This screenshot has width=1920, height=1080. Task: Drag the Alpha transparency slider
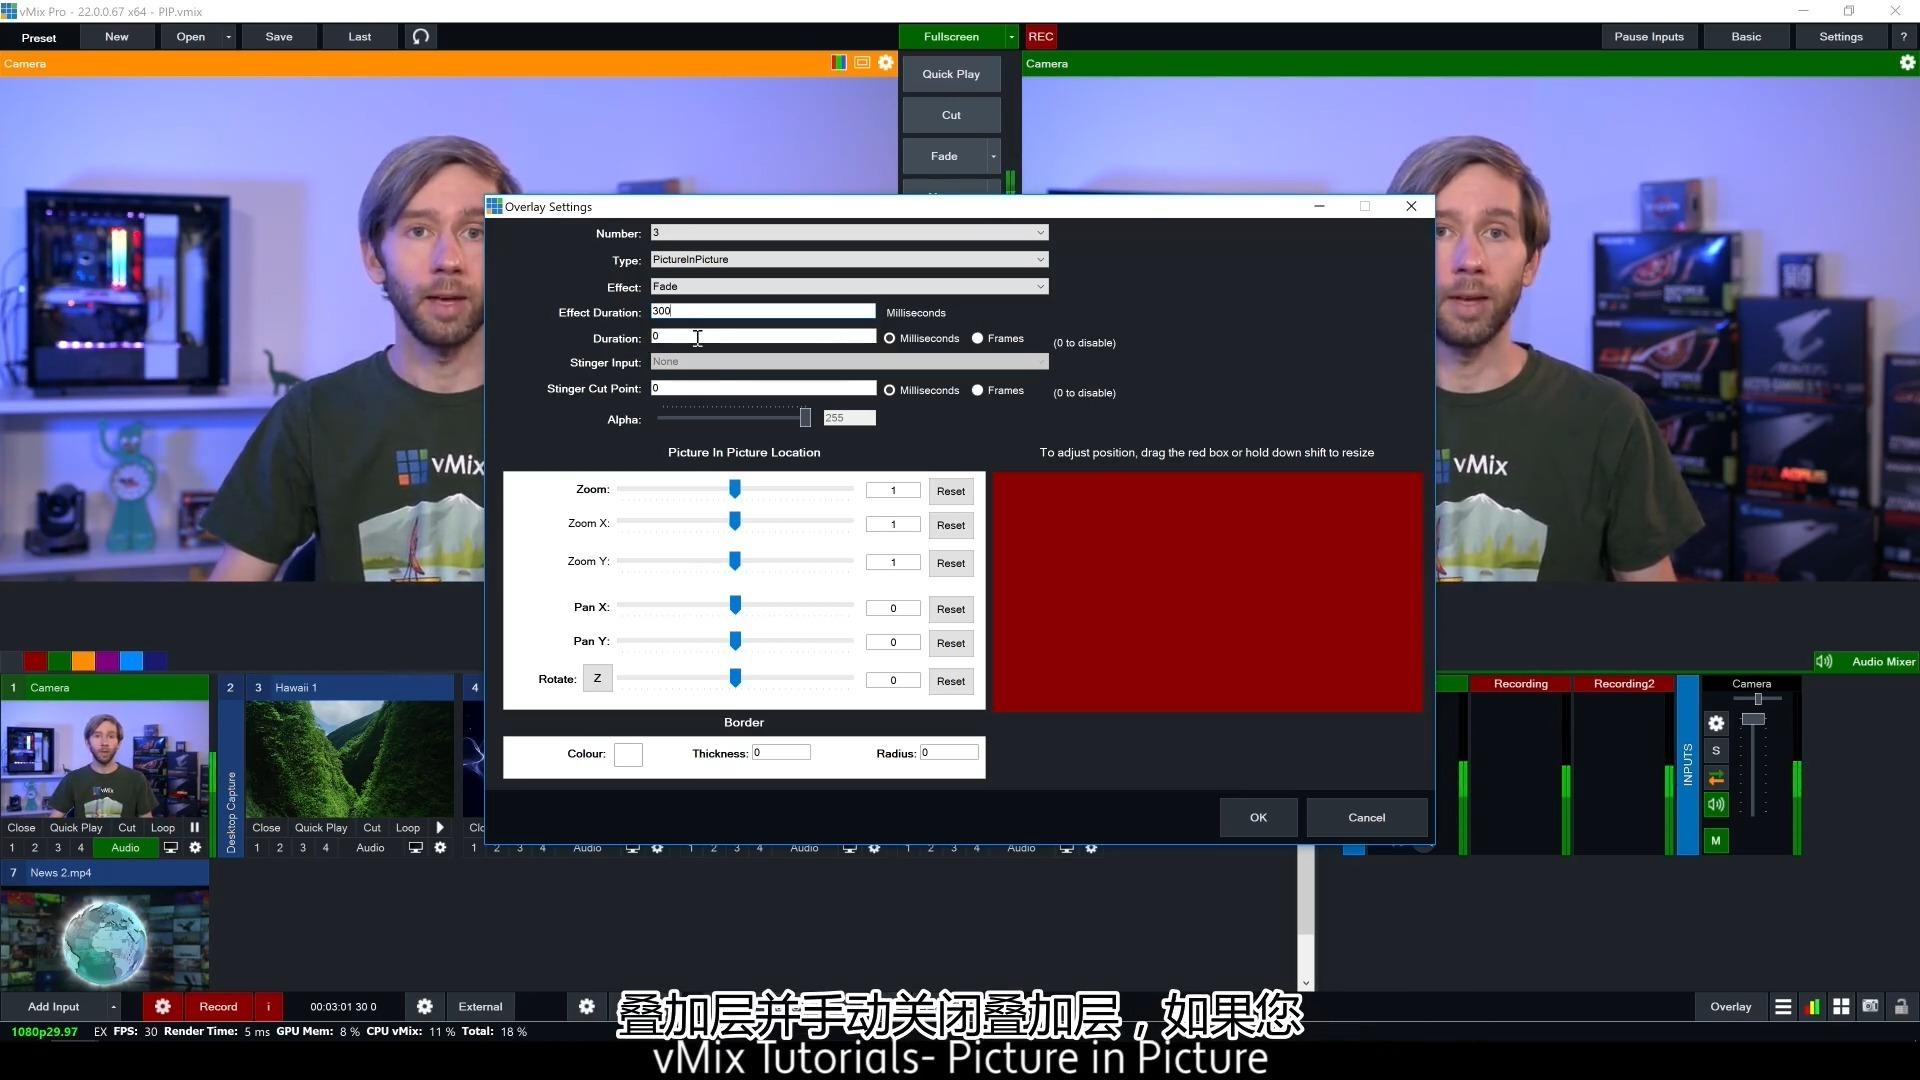[x=806, y=418]
